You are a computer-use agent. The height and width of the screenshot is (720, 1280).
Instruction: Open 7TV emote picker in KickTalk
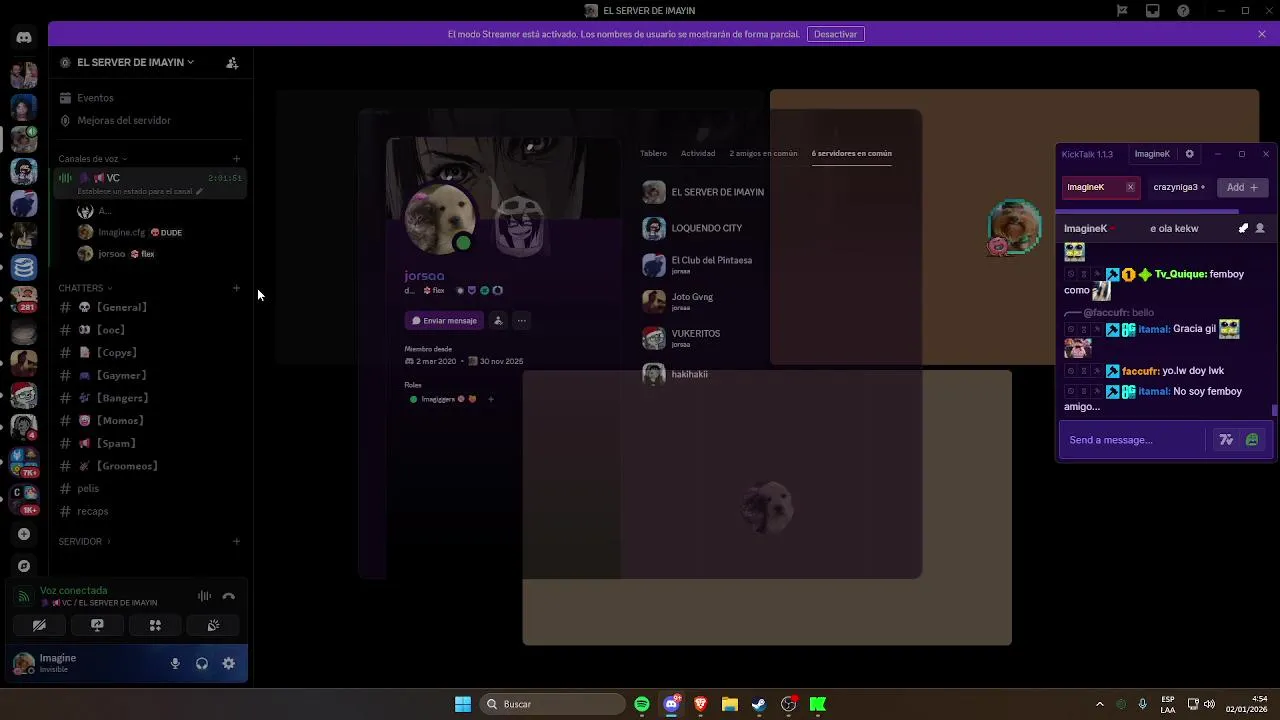click(1226, 440)
